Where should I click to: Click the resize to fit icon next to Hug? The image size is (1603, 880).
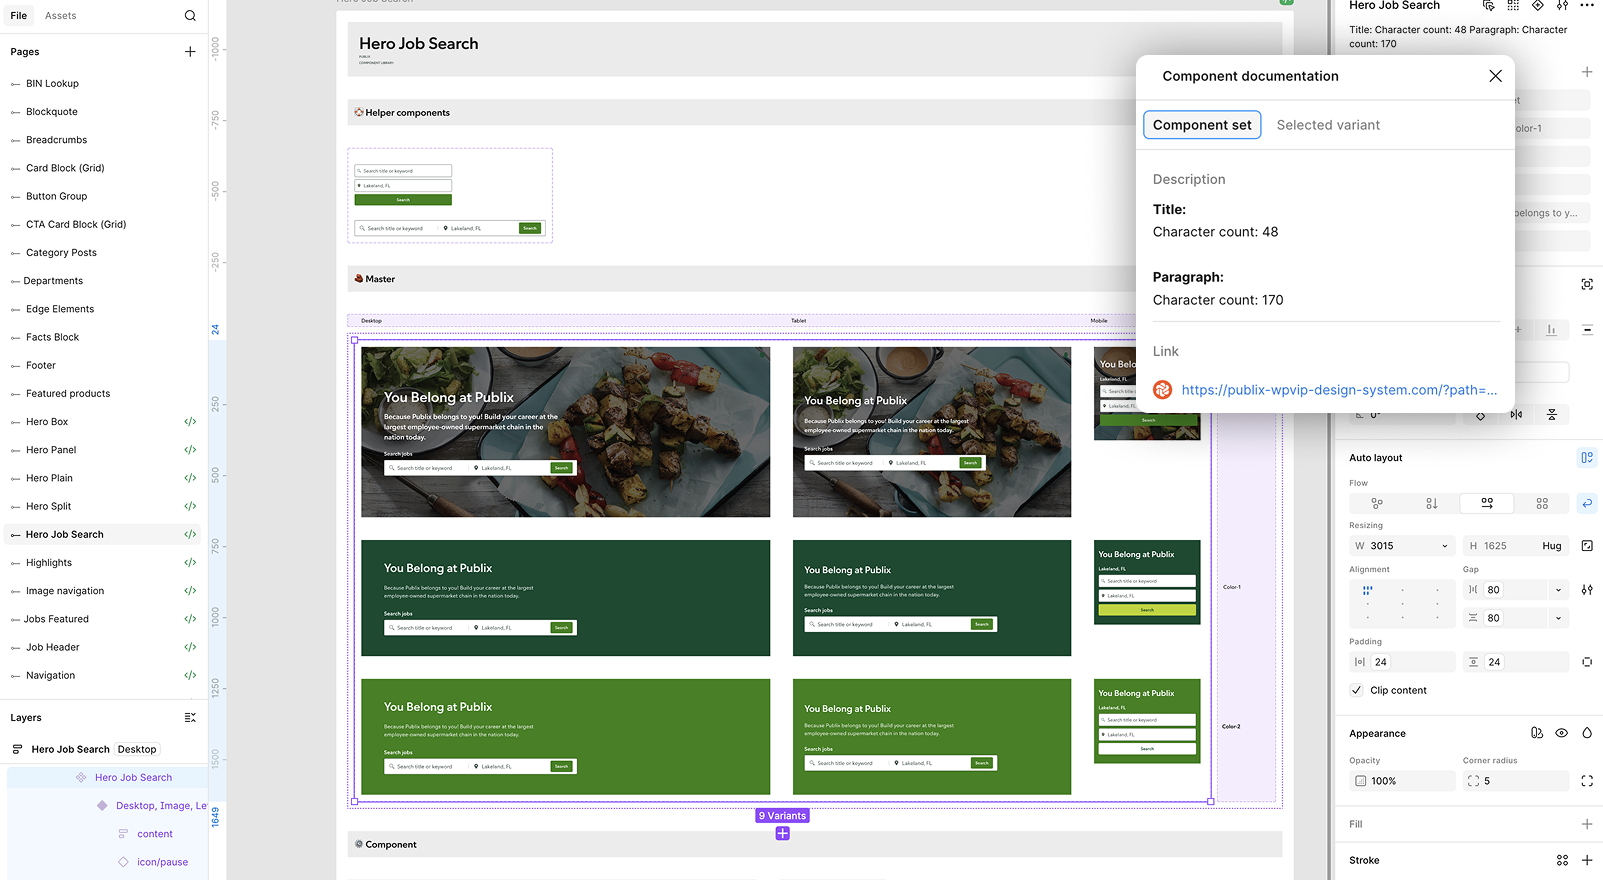pos(1587,546)
